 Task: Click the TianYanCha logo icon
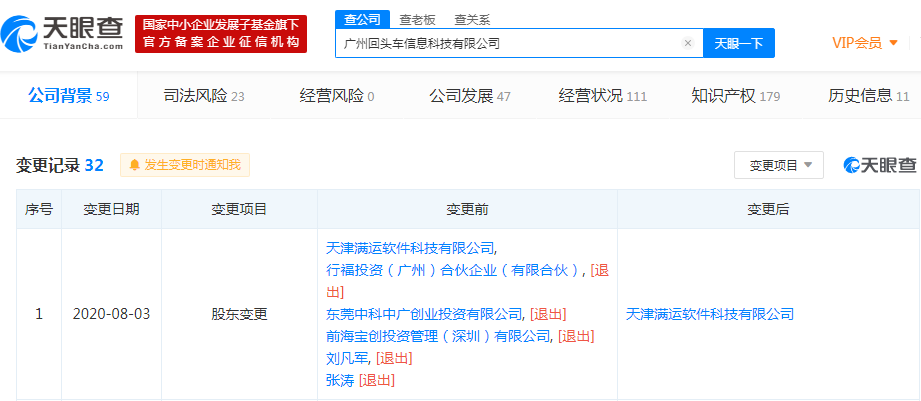pos(19,33)
